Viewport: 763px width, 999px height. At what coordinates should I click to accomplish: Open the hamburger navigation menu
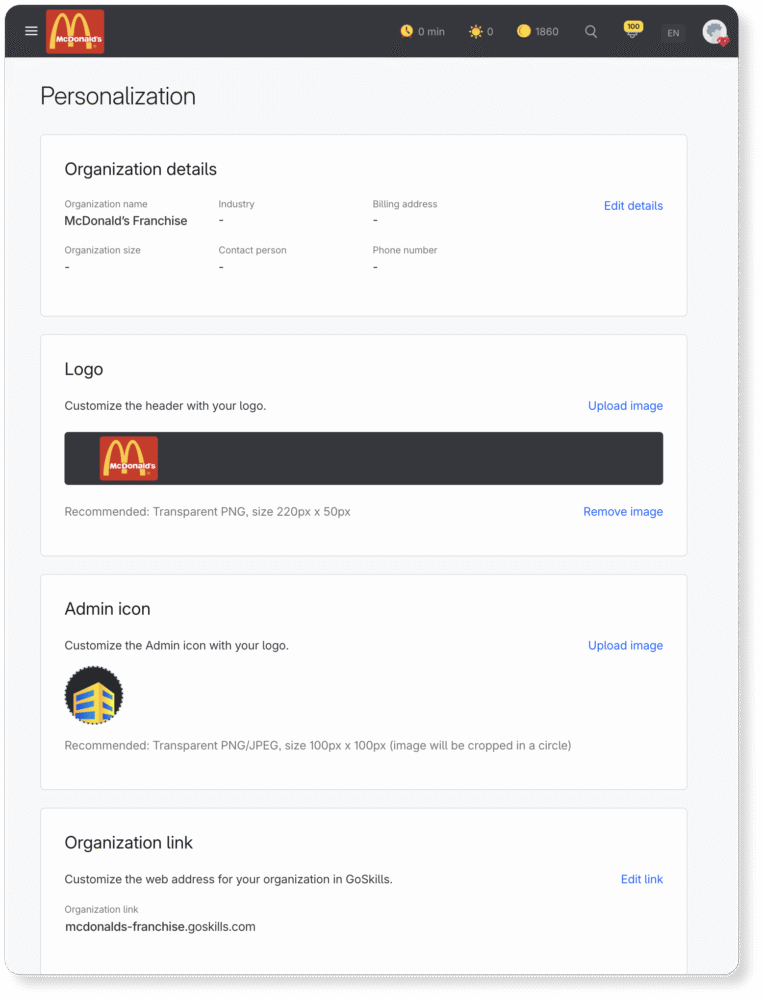(31, 31)
